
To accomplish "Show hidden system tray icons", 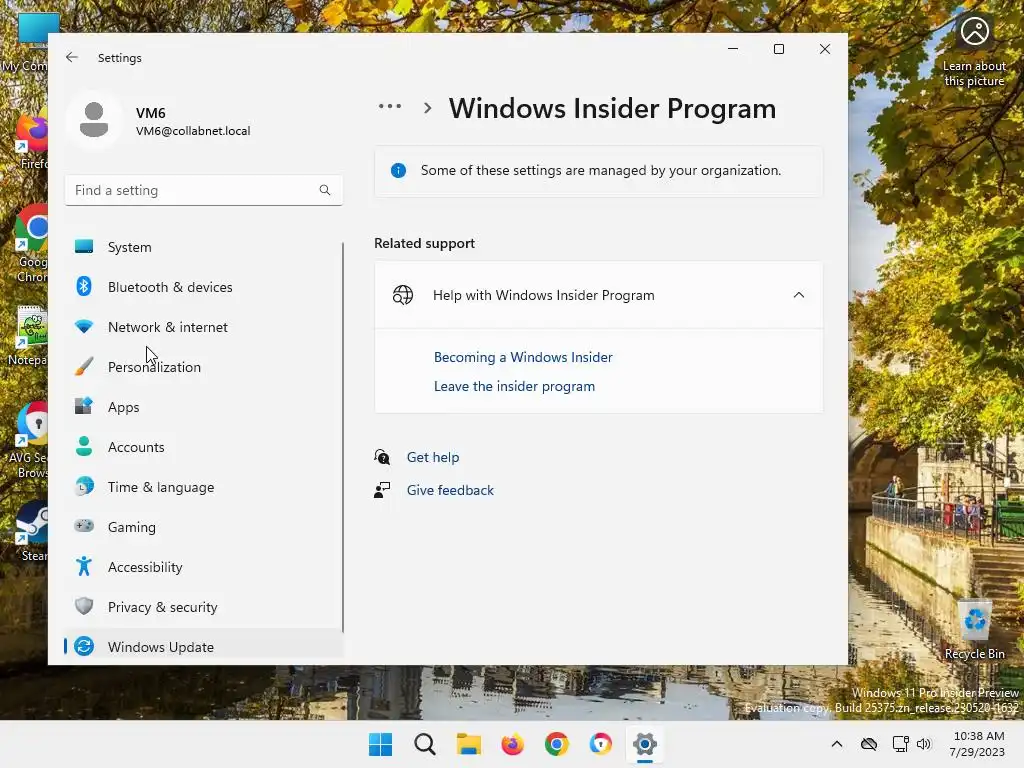I will 837,744.
